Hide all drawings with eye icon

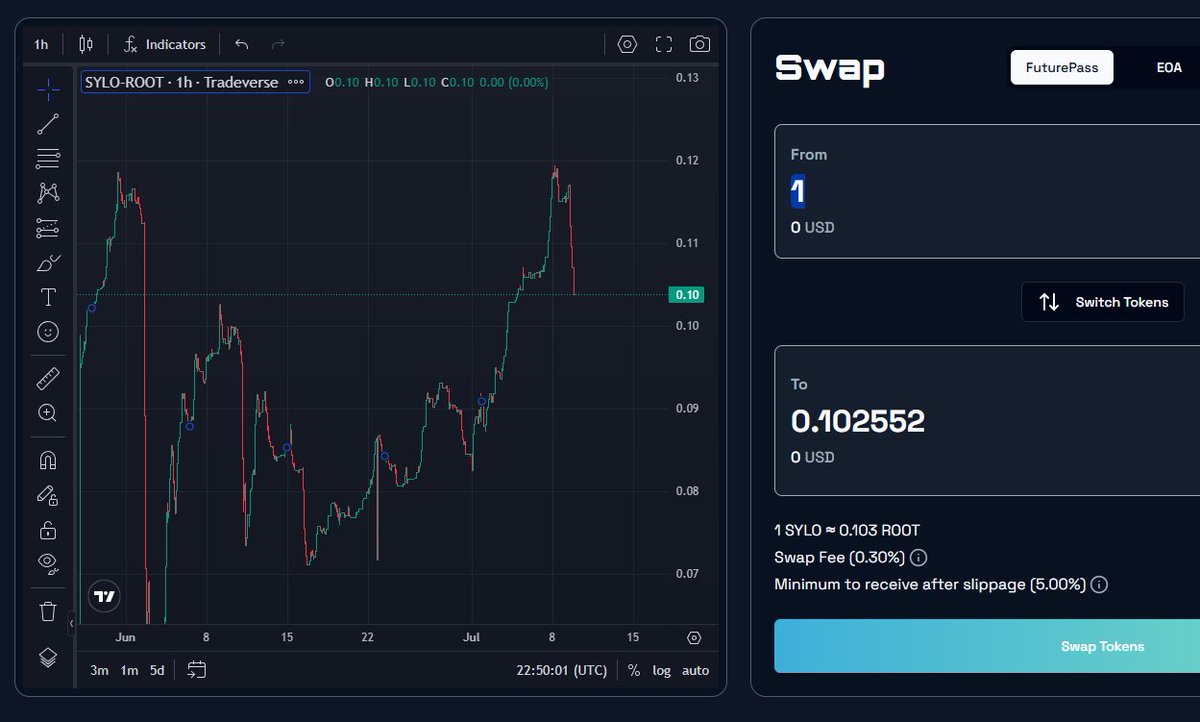click(47, 563)
